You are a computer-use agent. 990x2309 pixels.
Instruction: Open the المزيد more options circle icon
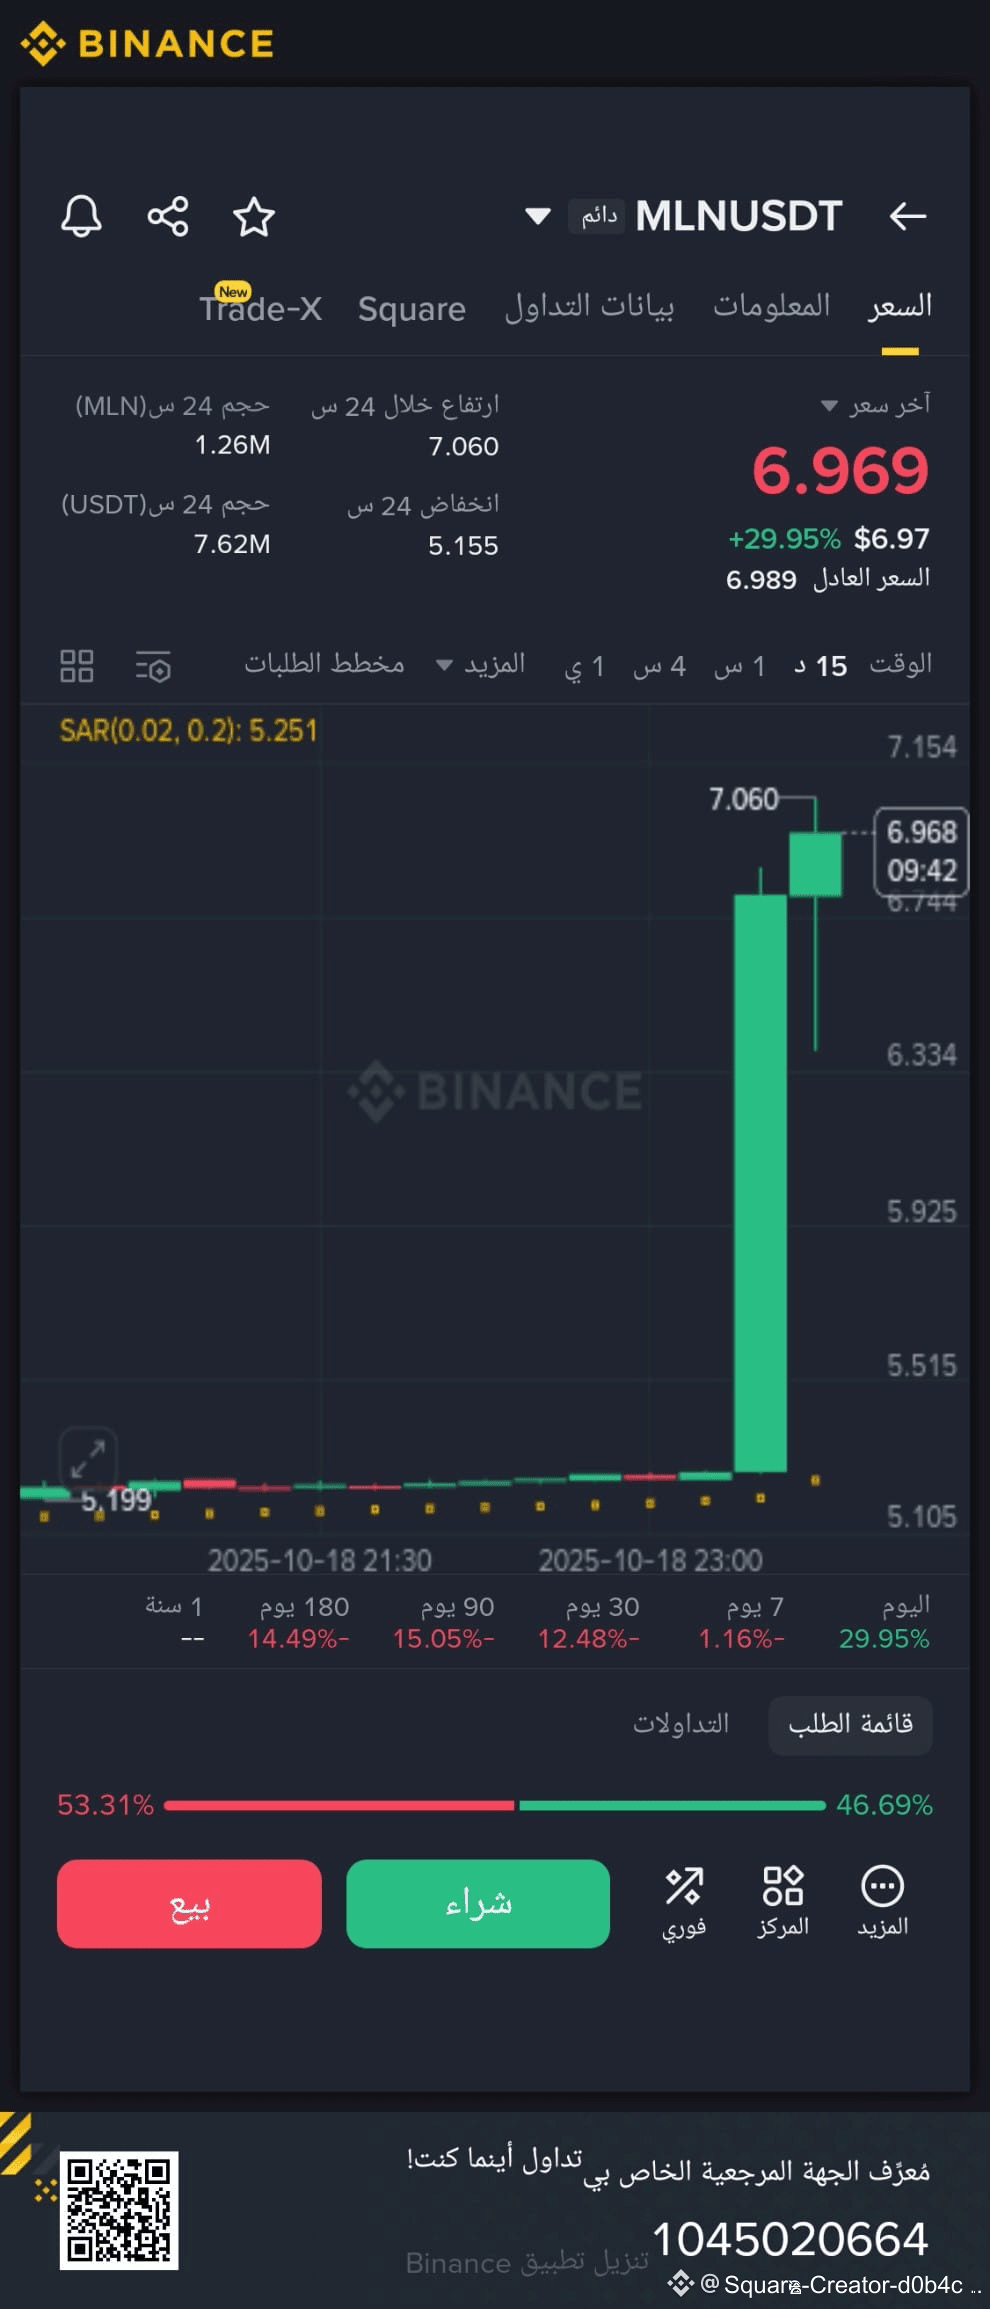882,1902
